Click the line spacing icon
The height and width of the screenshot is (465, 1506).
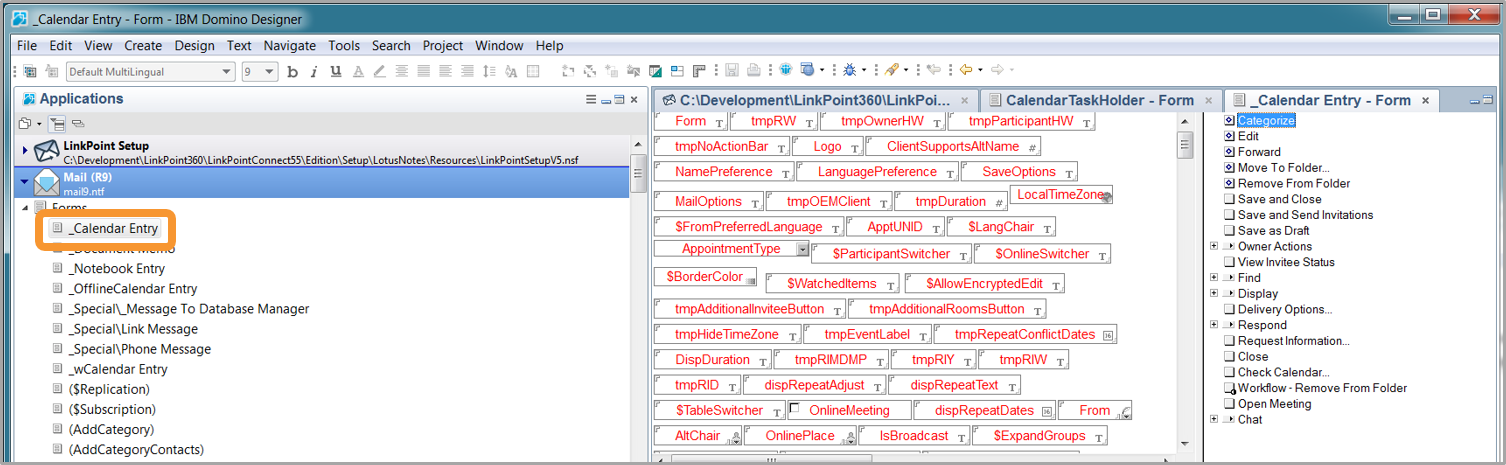coord(489,71)
